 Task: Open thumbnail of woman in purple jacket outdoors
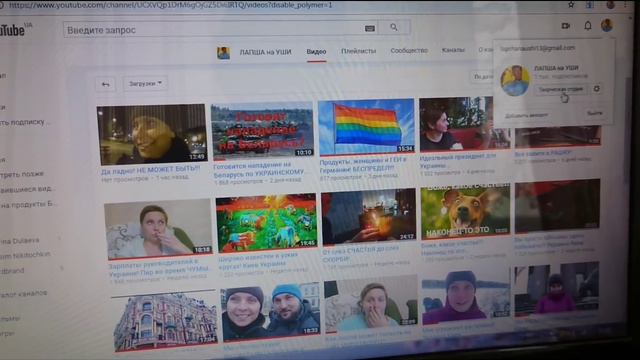(466, 297)
